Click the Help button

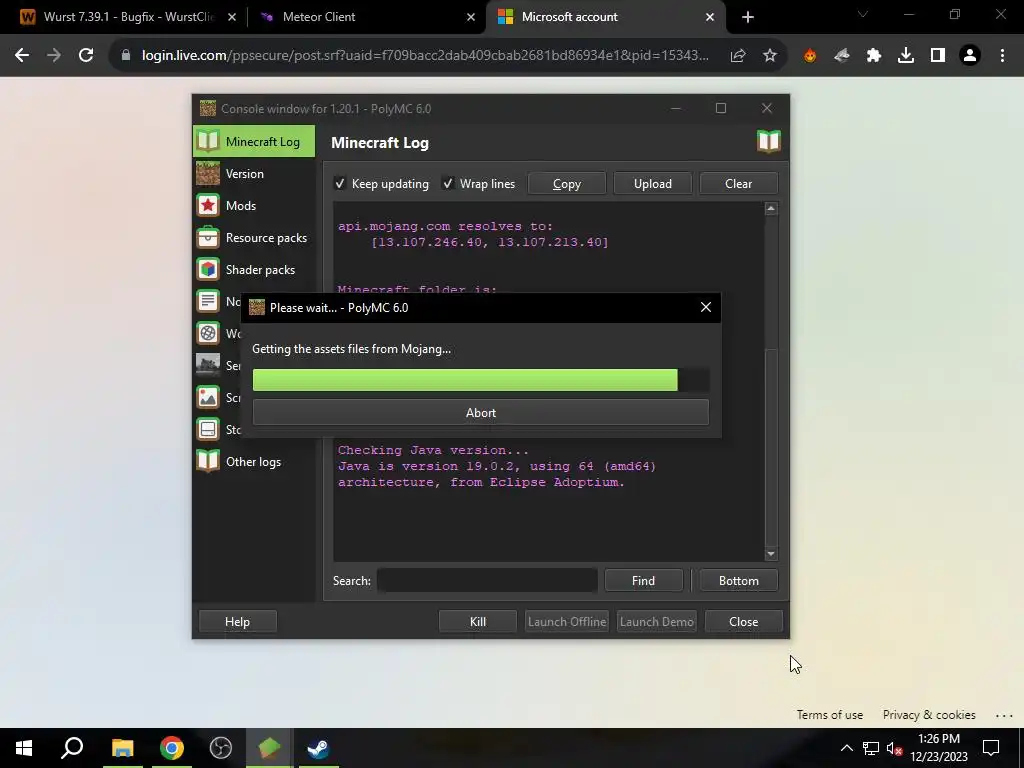point(237,622)
